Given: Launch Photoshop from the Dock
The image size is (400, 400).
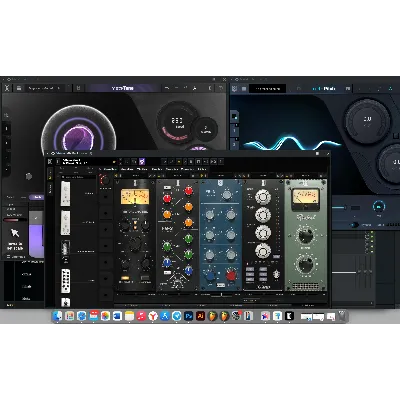Looking at the screenshot, I should coord(189,316).
